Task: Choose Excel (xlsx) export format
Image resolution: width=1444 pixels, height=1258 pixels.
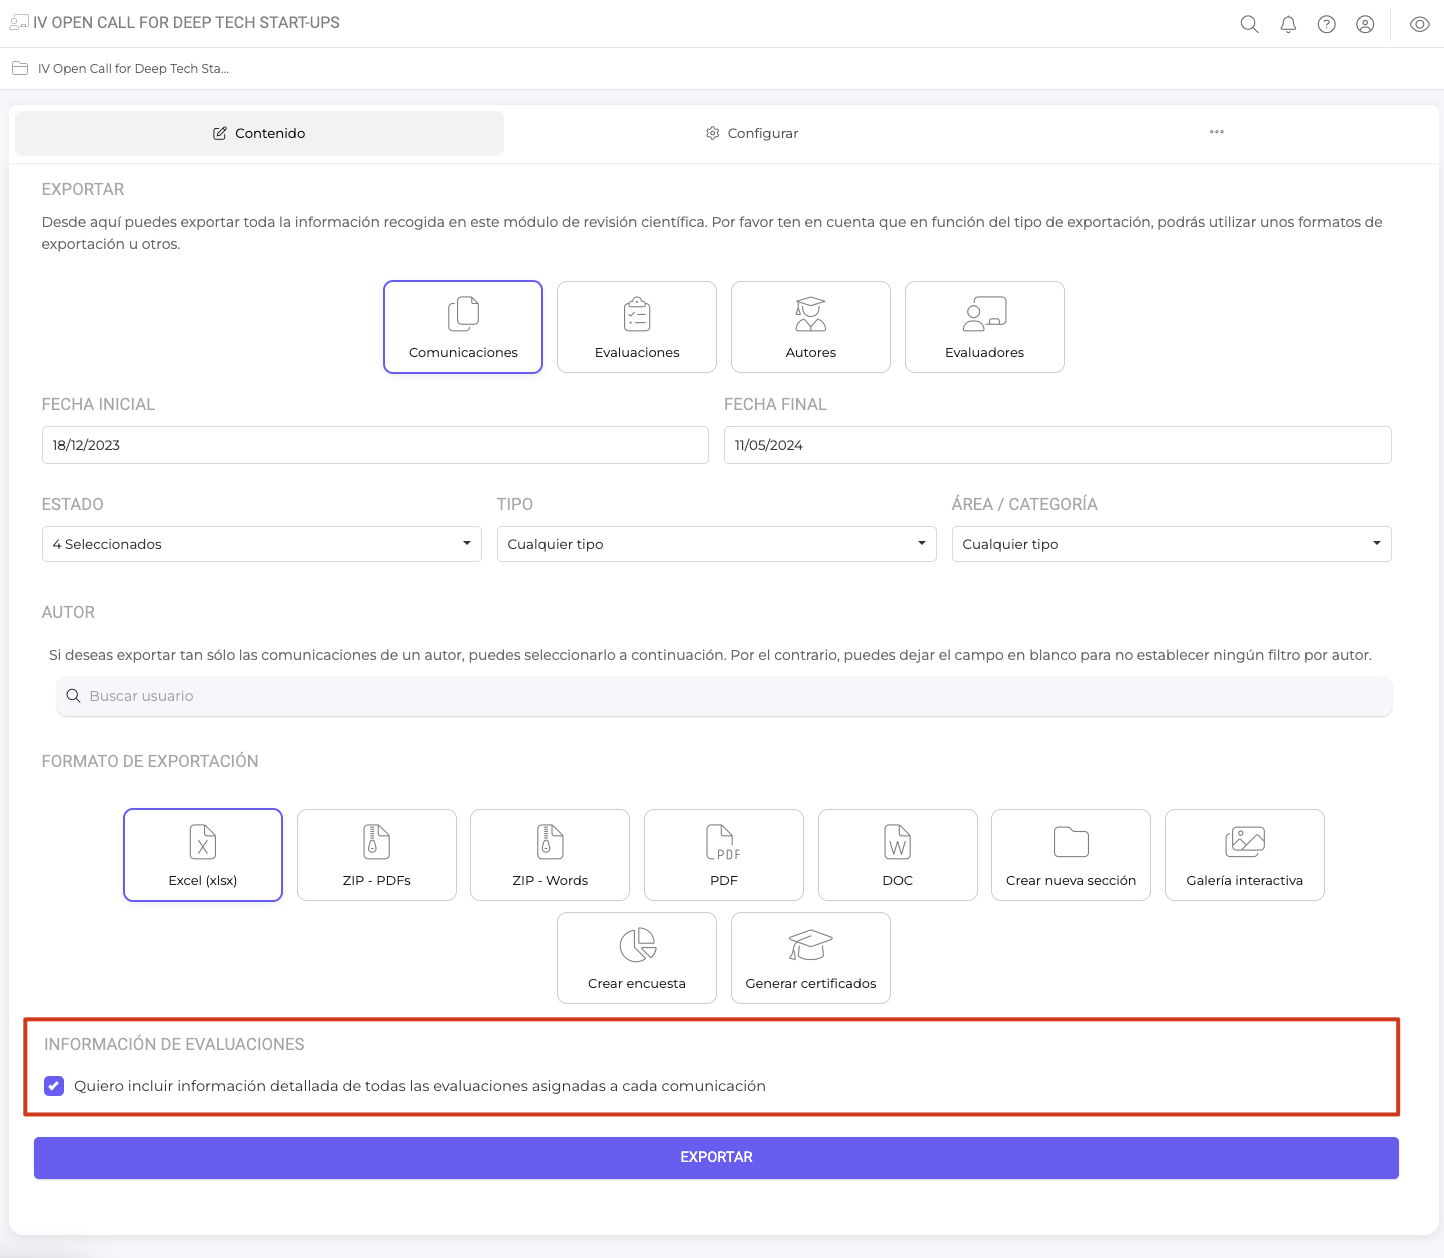Action: click(203, 855)
